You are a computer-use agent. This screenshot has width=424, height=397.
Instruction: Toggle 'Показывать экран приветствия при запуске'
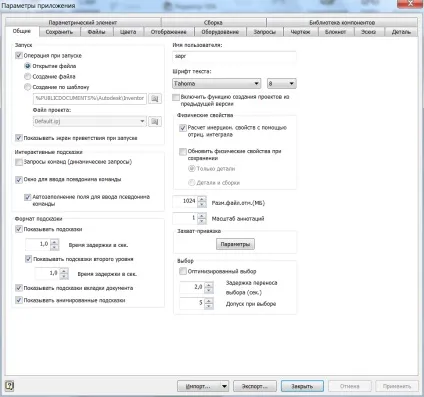click(19, 138)
